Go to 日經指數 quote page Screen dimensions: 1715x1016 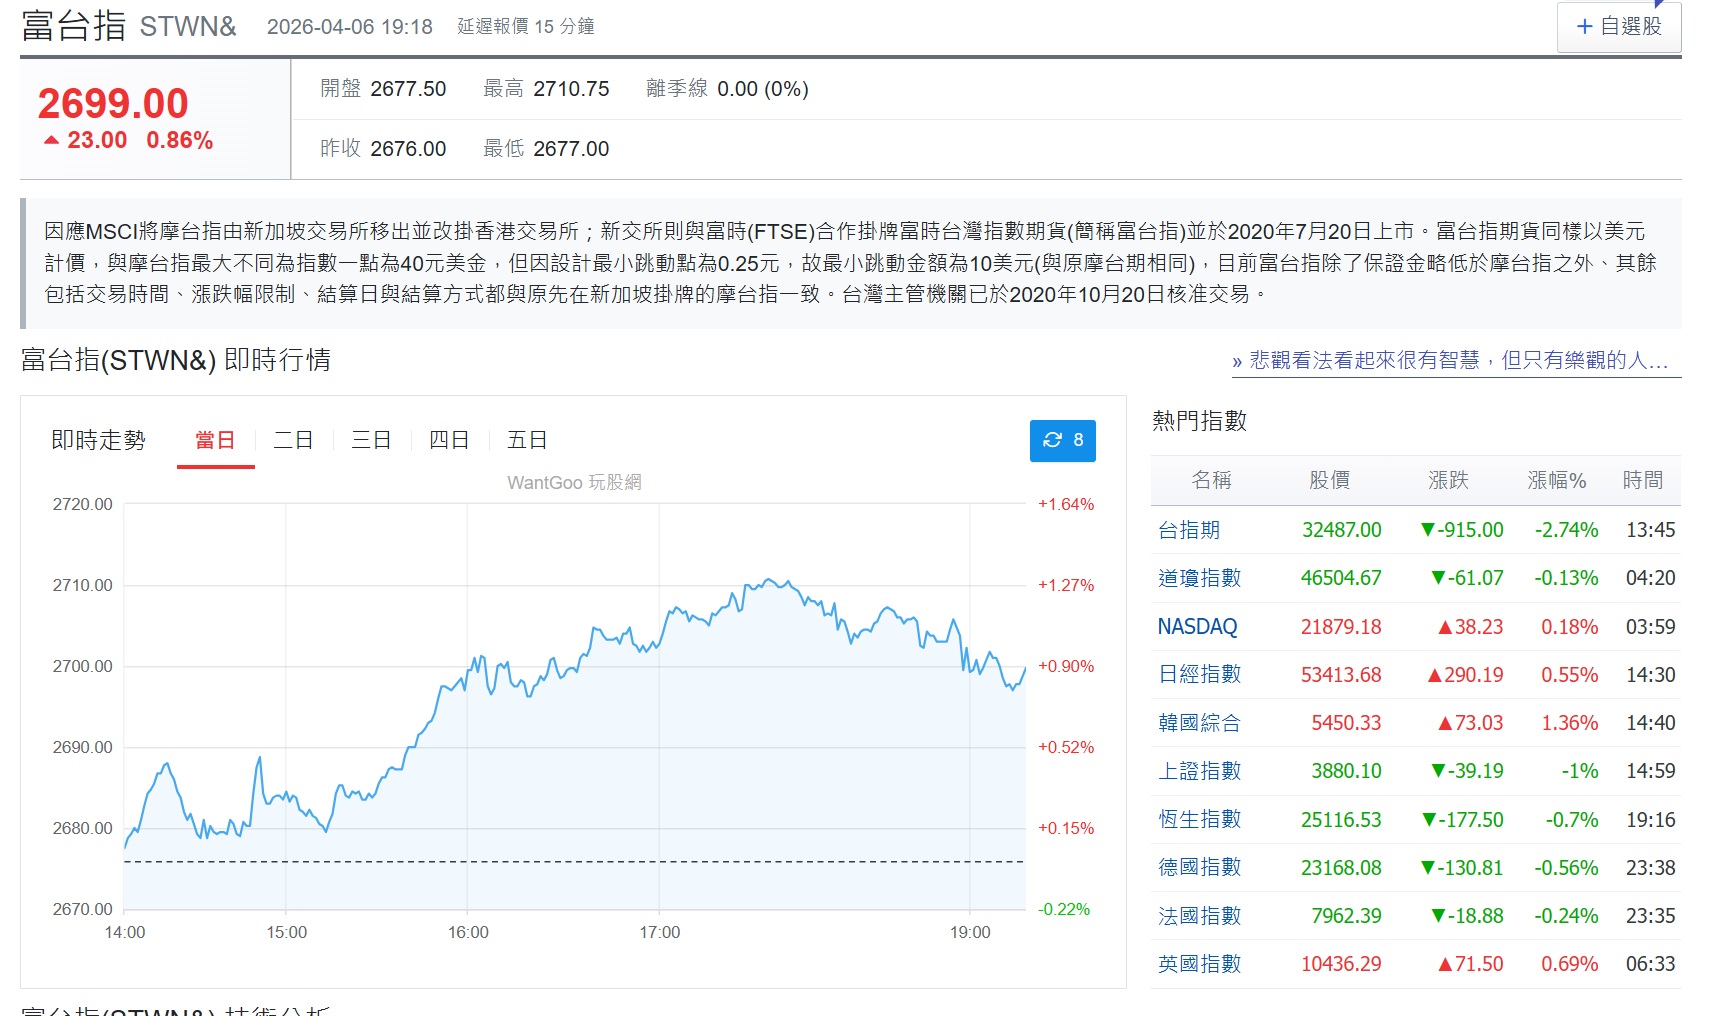(1199, 675)
